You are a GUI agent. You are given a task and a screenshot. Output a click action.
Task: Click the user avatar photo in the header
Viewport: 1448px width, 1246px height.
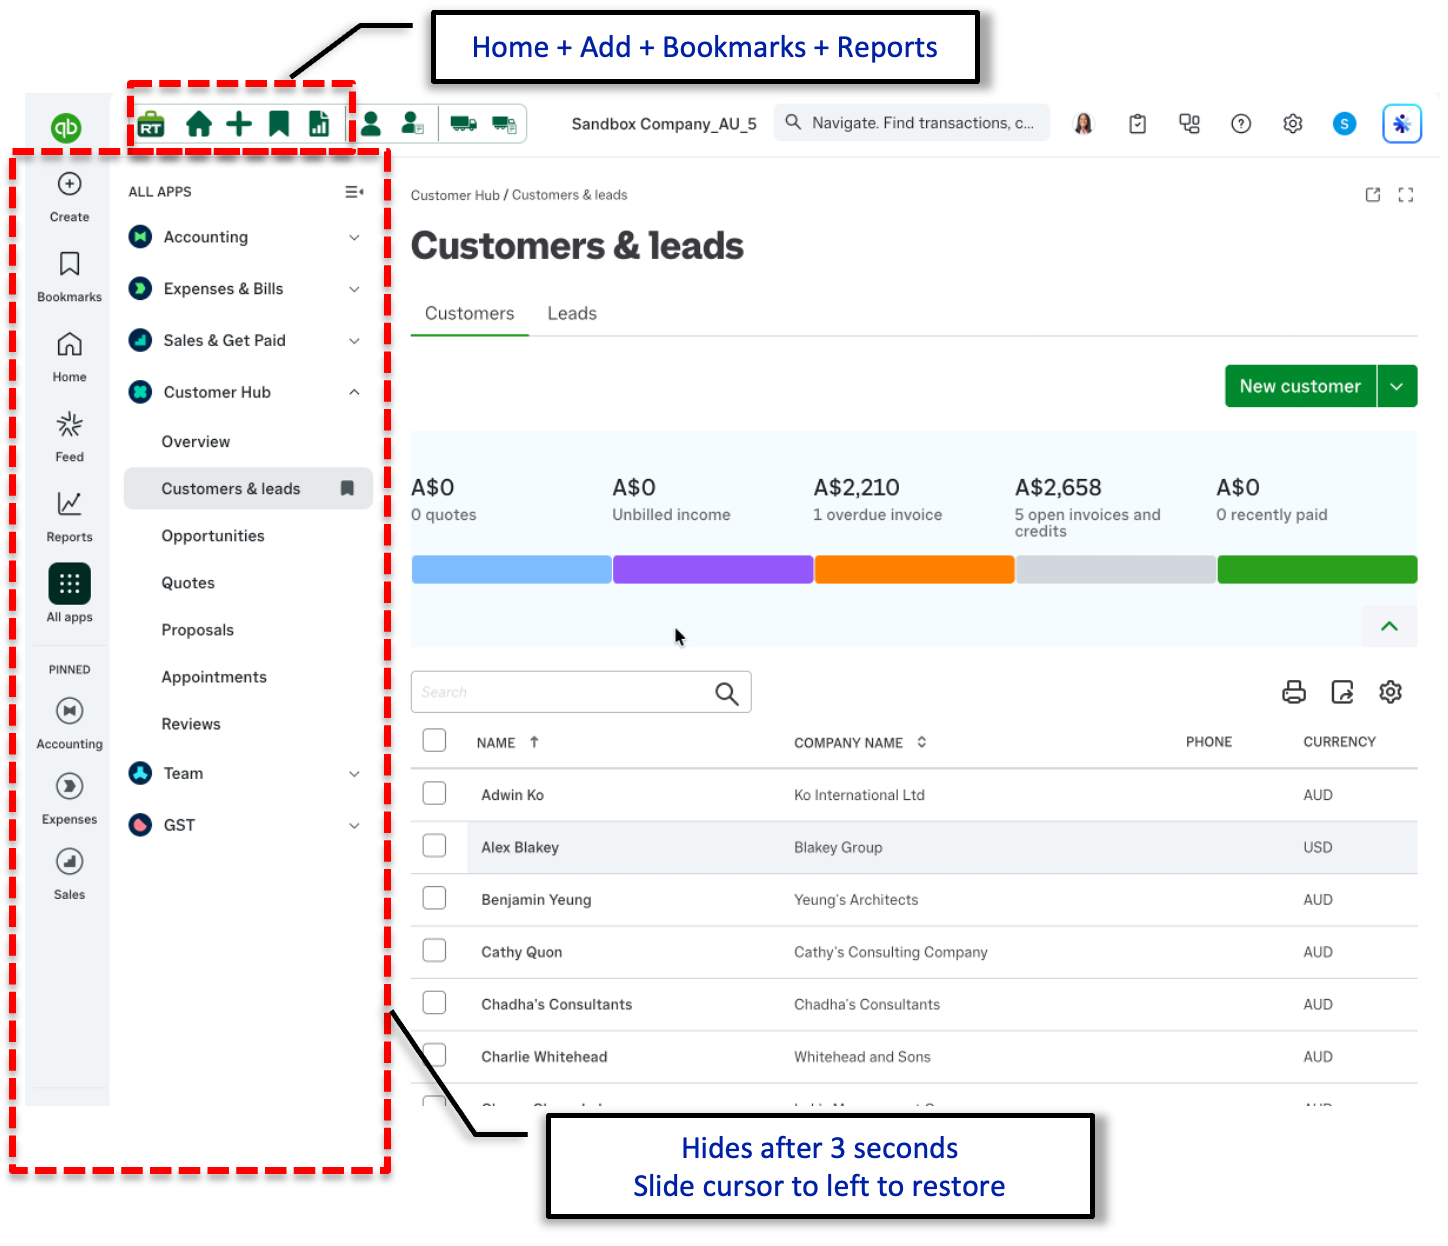coord(1083,124)
